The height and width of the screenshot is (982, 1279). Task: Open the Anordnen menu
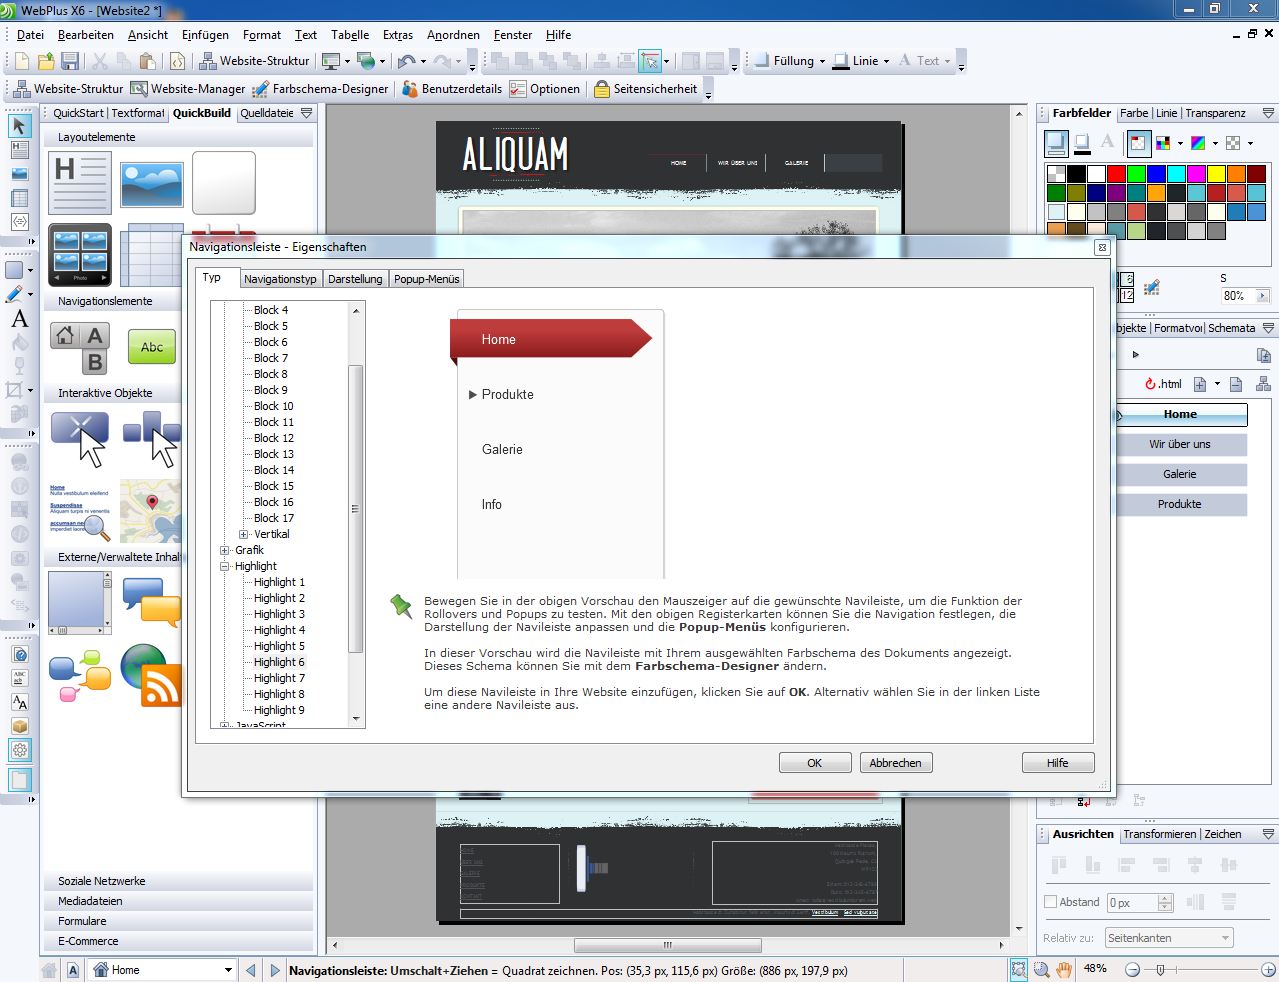click(453, 34)
